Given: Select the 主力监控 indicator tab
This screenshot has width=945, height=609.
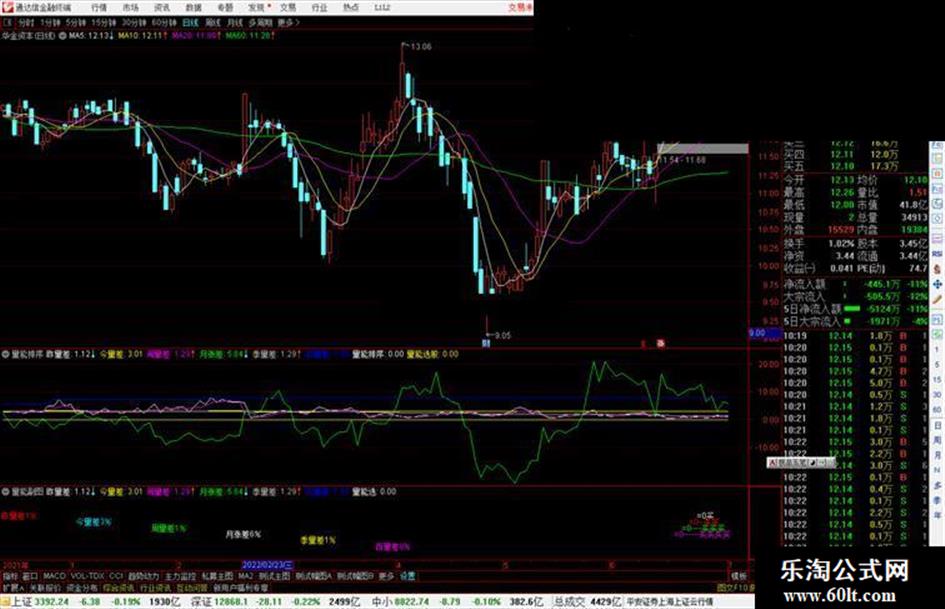Looking at the screenshot, I should [180, 576].
